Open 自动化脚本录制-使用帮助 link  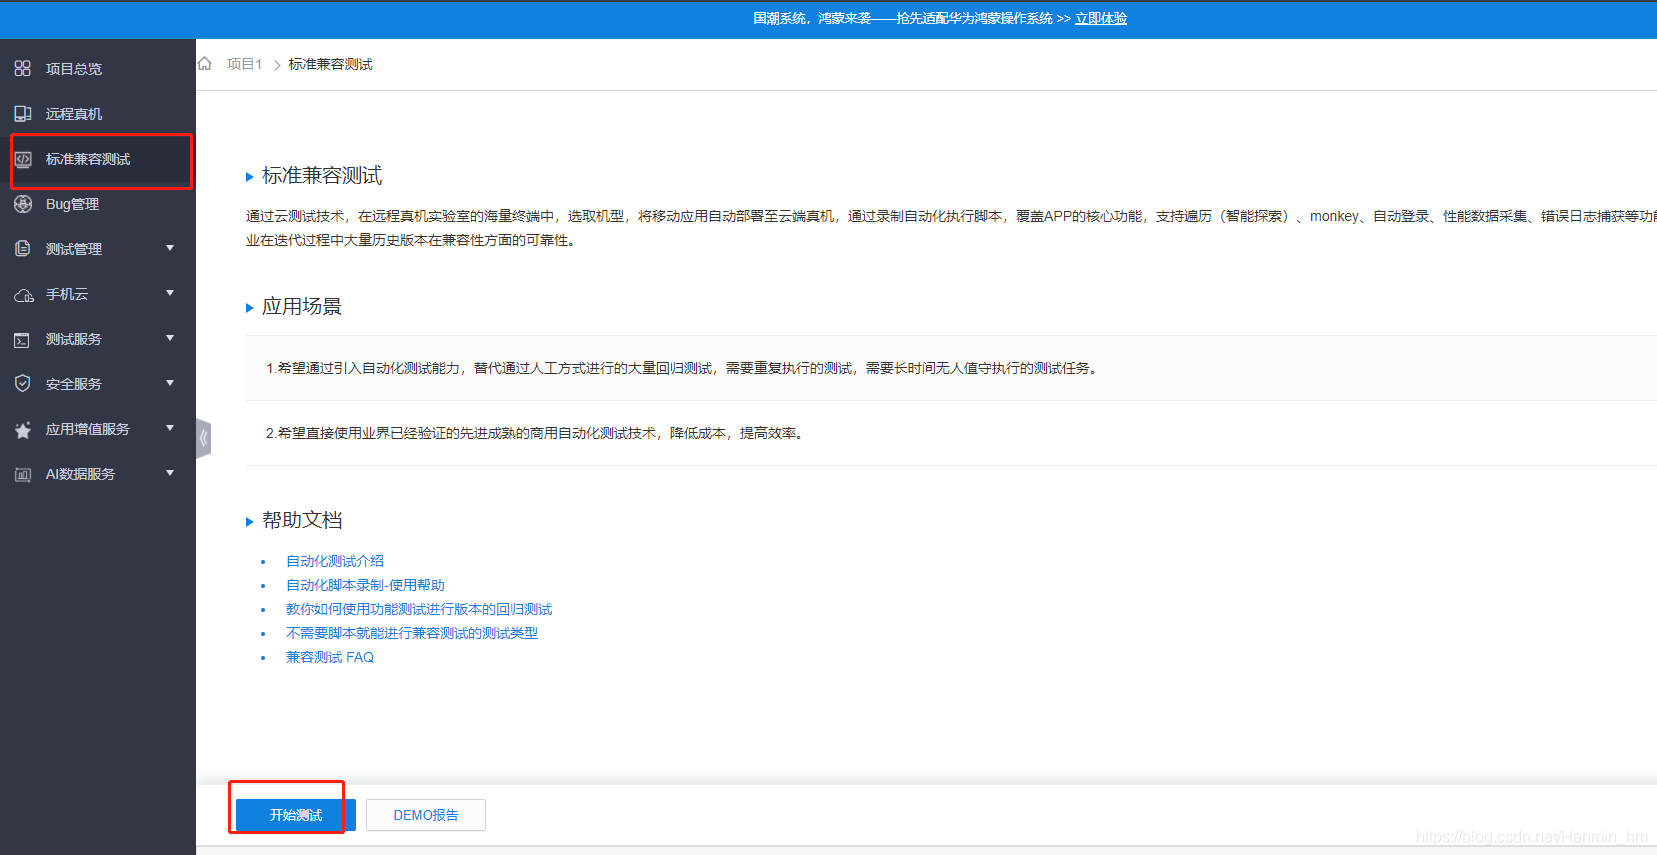coord(365,585)
